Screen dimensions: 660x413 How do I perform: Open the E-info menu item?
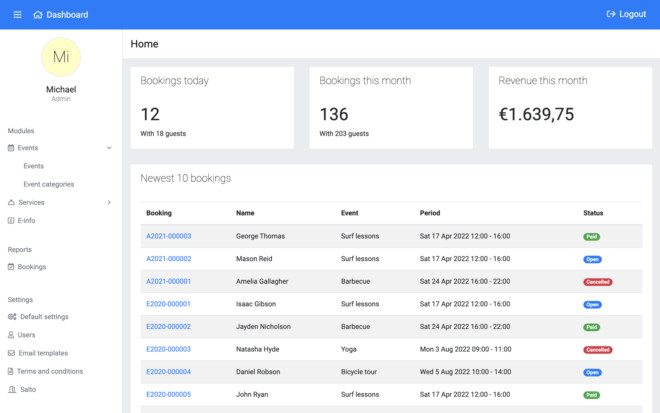coord(27,221)
